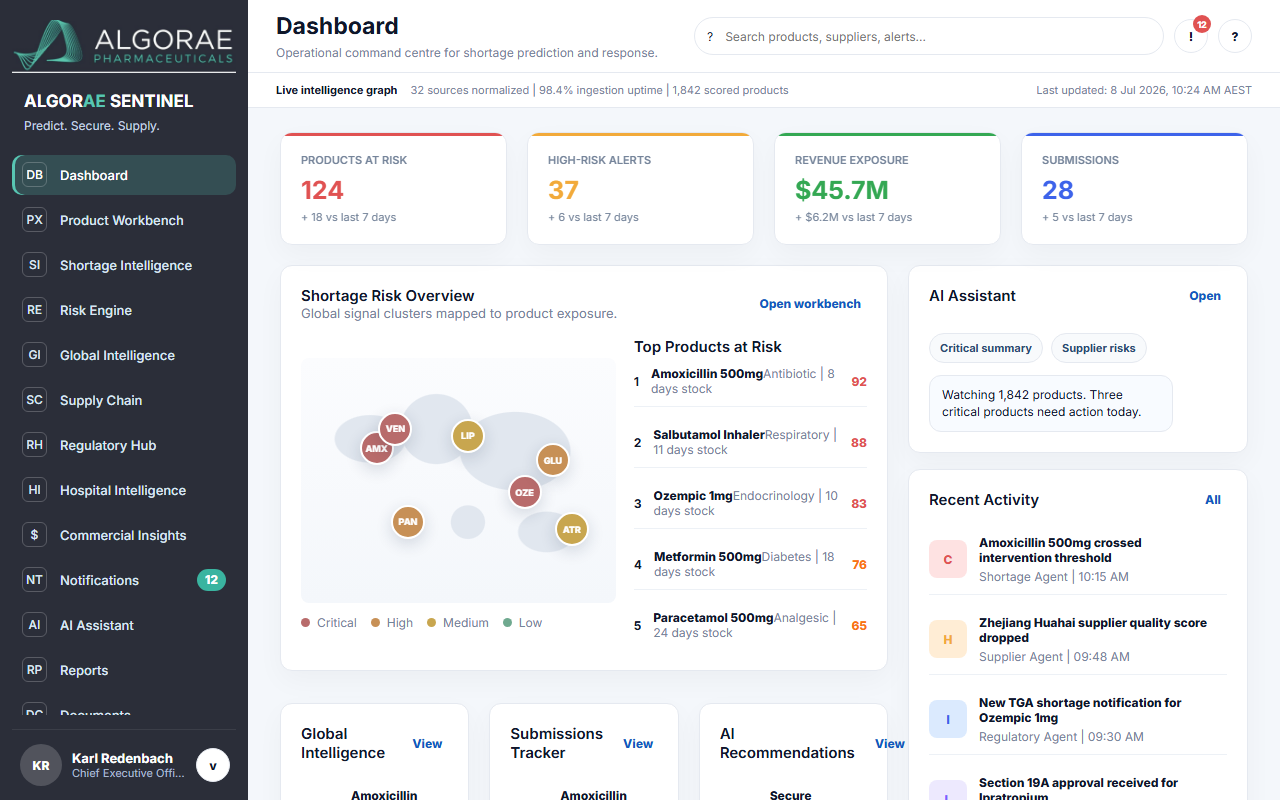Click the dollar Commercial Insights icon

tap(35, 535)
